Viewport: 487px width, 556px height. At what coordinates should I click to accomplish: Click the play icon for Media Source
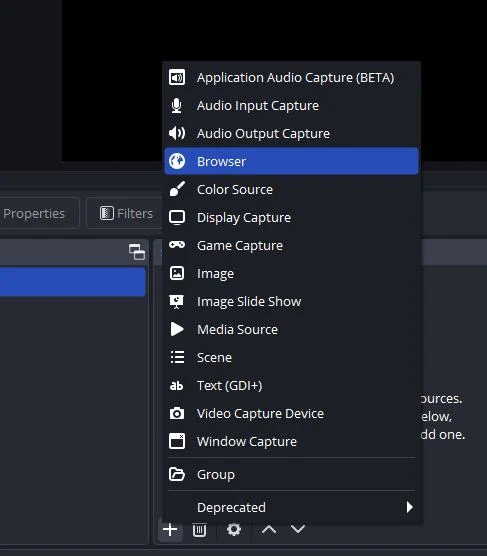177,329
